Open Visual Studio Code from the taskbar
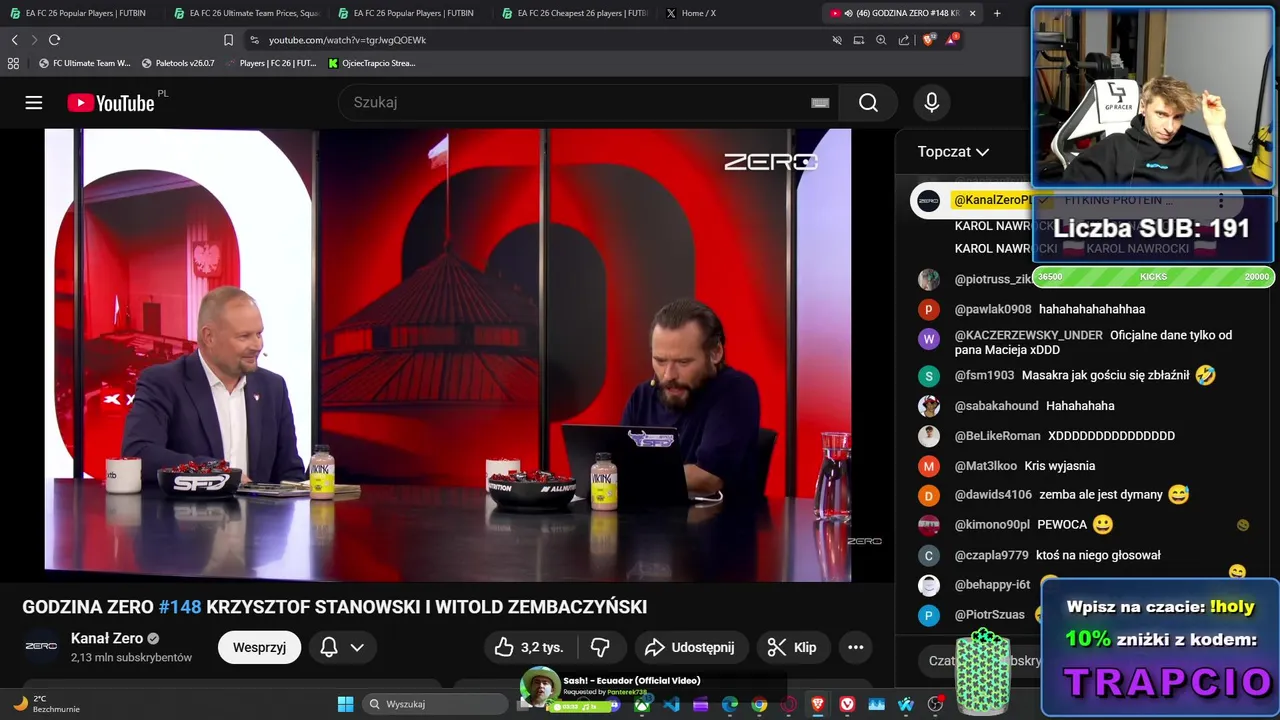The image size is (1280, 720). point(671,705)
